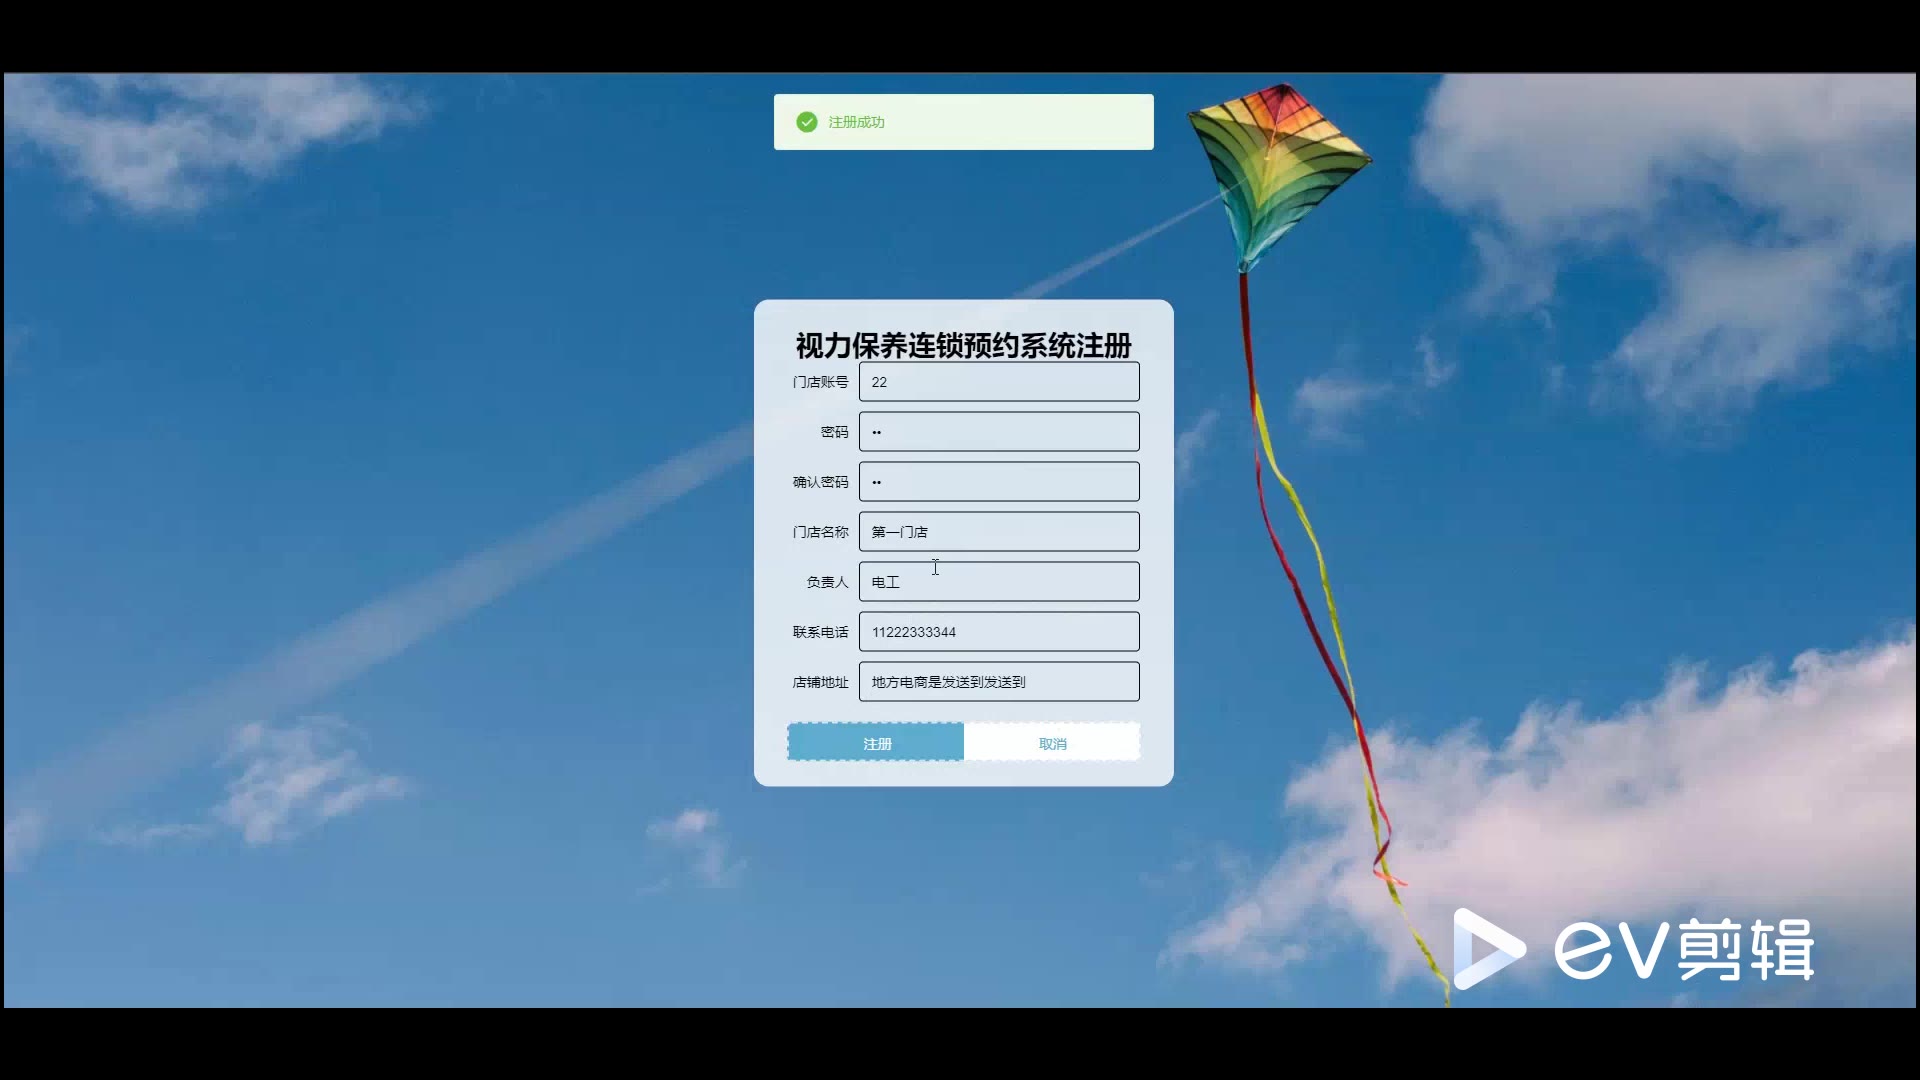Image resolution: width=1920 pixels, height=1080 pixels.
Task: Focus the 门店账号 input field
Action: point(998,382)
